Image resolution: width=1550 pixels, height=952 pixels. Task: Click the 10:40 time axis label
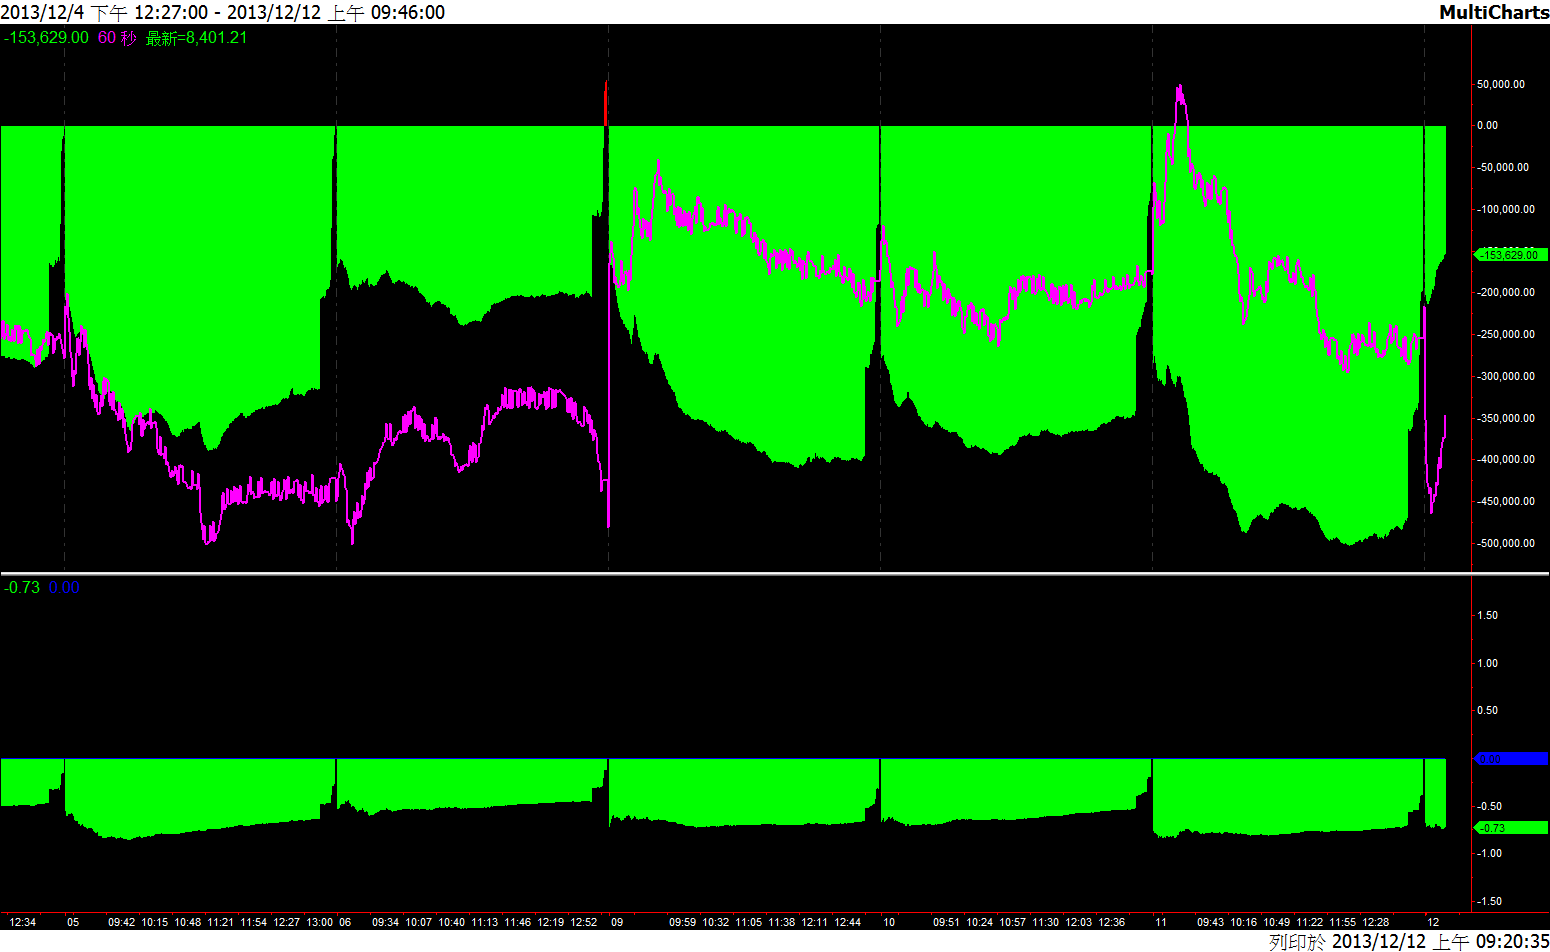pyautogui.click(x=452, y=922)
